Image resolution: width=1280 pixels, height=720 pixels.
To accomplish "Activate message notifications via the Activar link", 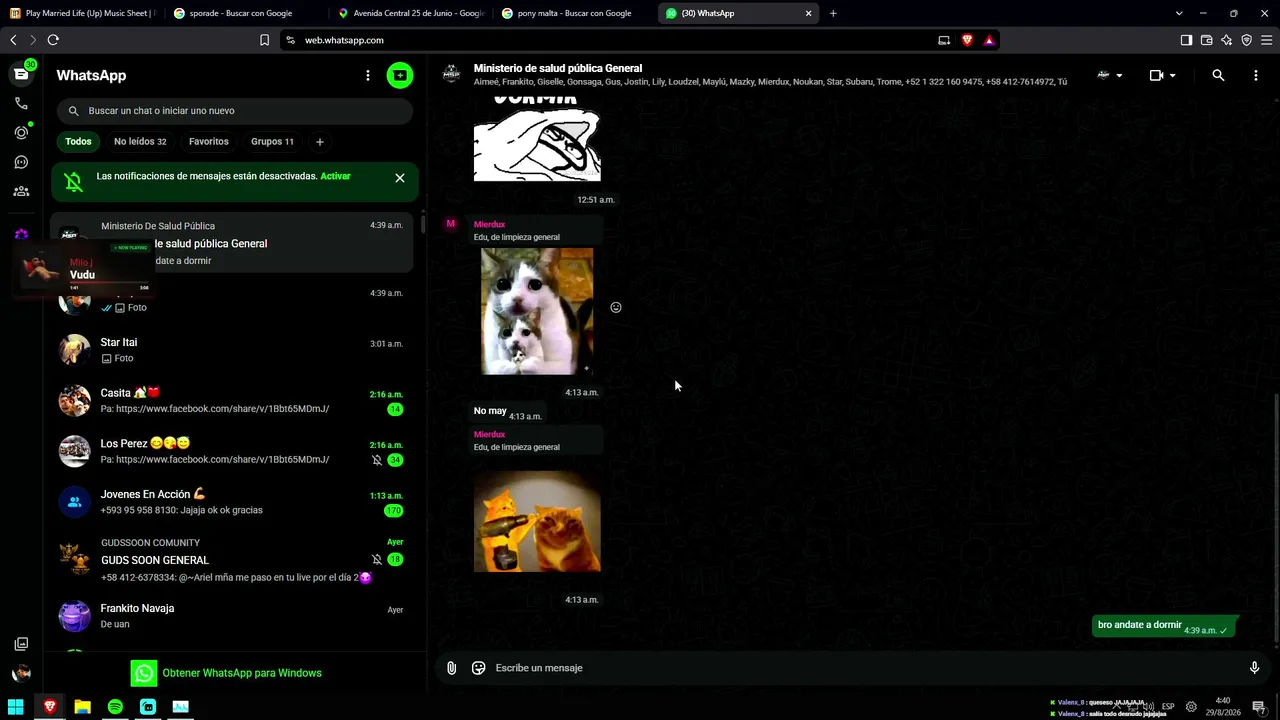I will (x=335, y=176).
